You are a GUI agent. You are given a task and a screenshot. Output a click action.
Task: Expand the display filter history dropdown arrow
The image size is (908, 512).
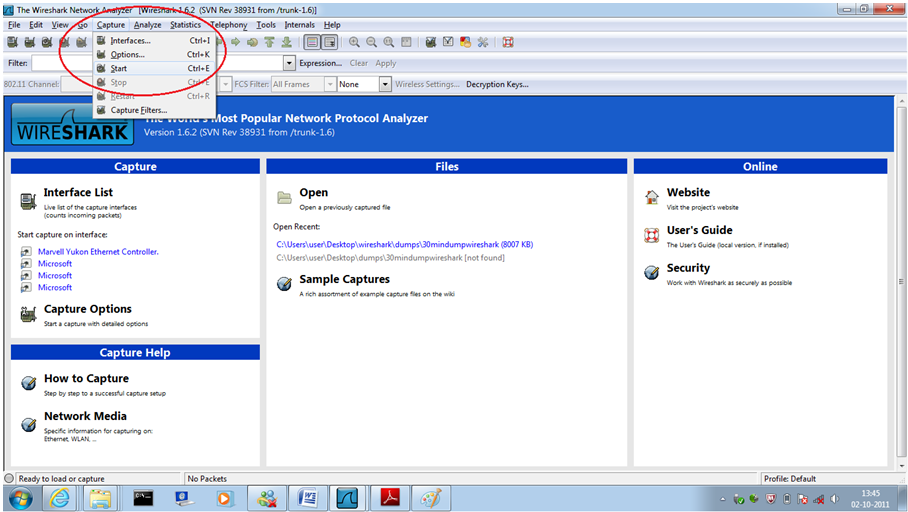pyautogui.click(x=289, y=63)
